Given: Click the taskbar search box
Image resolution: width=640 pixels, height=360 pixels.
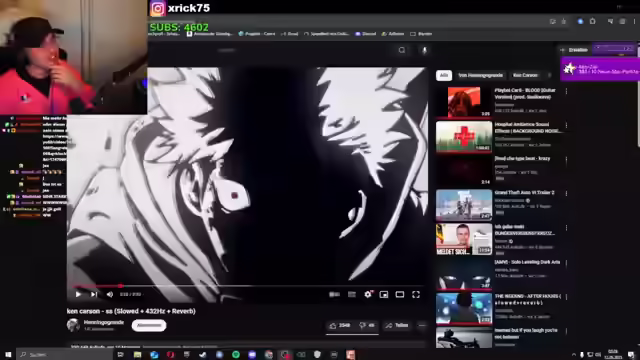Looking at the screenshot, I should click(64, 354).
